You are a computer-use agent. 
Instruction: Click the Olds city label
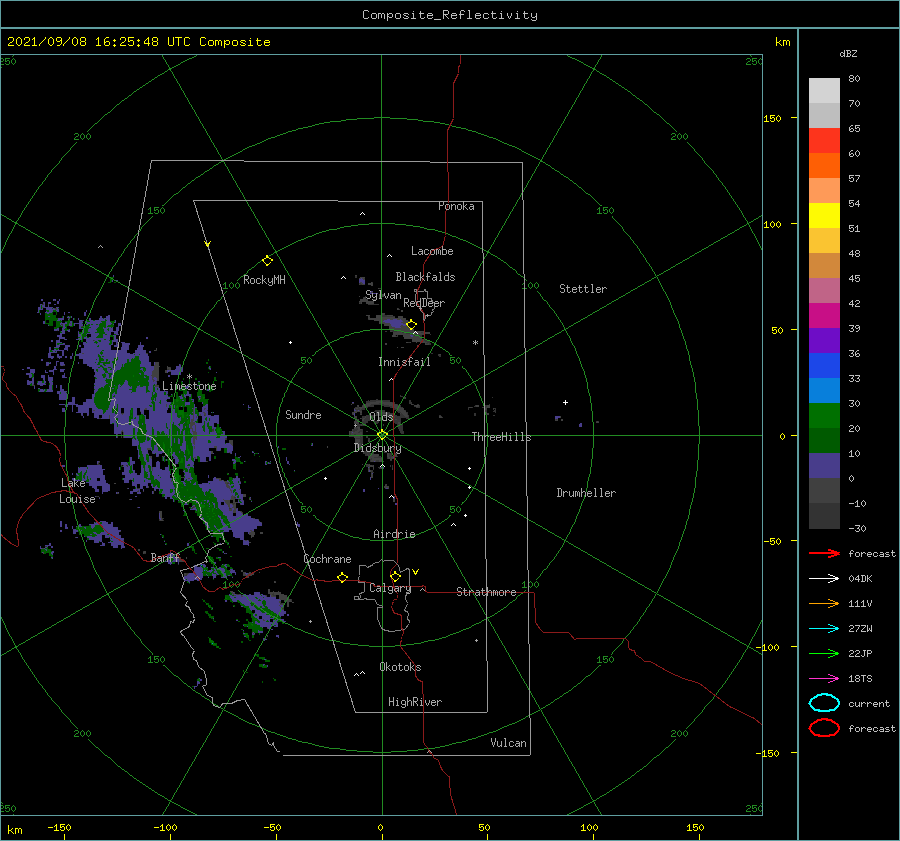coord(381,417)
